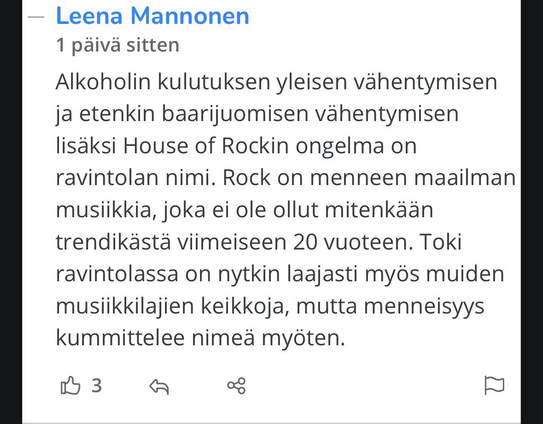Reply to Leena Mannonen's comment
This screenshot has width=543, height=424.
pos(159,386)
